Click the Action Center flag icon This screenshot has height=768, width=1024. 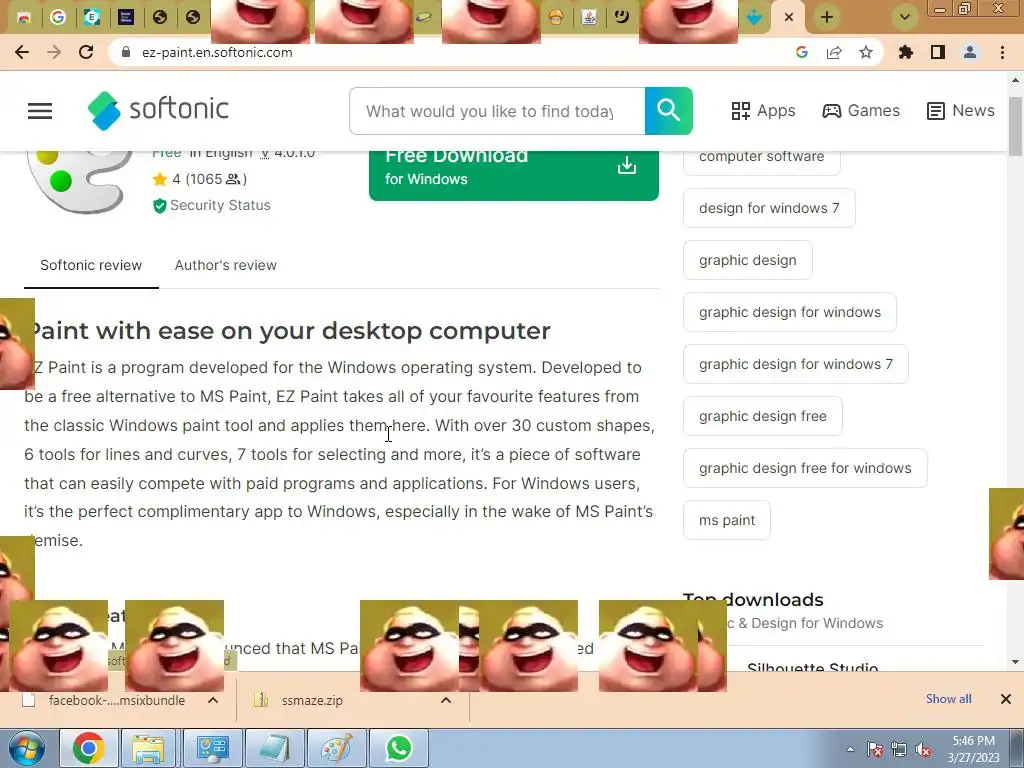click(x=875, y=750)
